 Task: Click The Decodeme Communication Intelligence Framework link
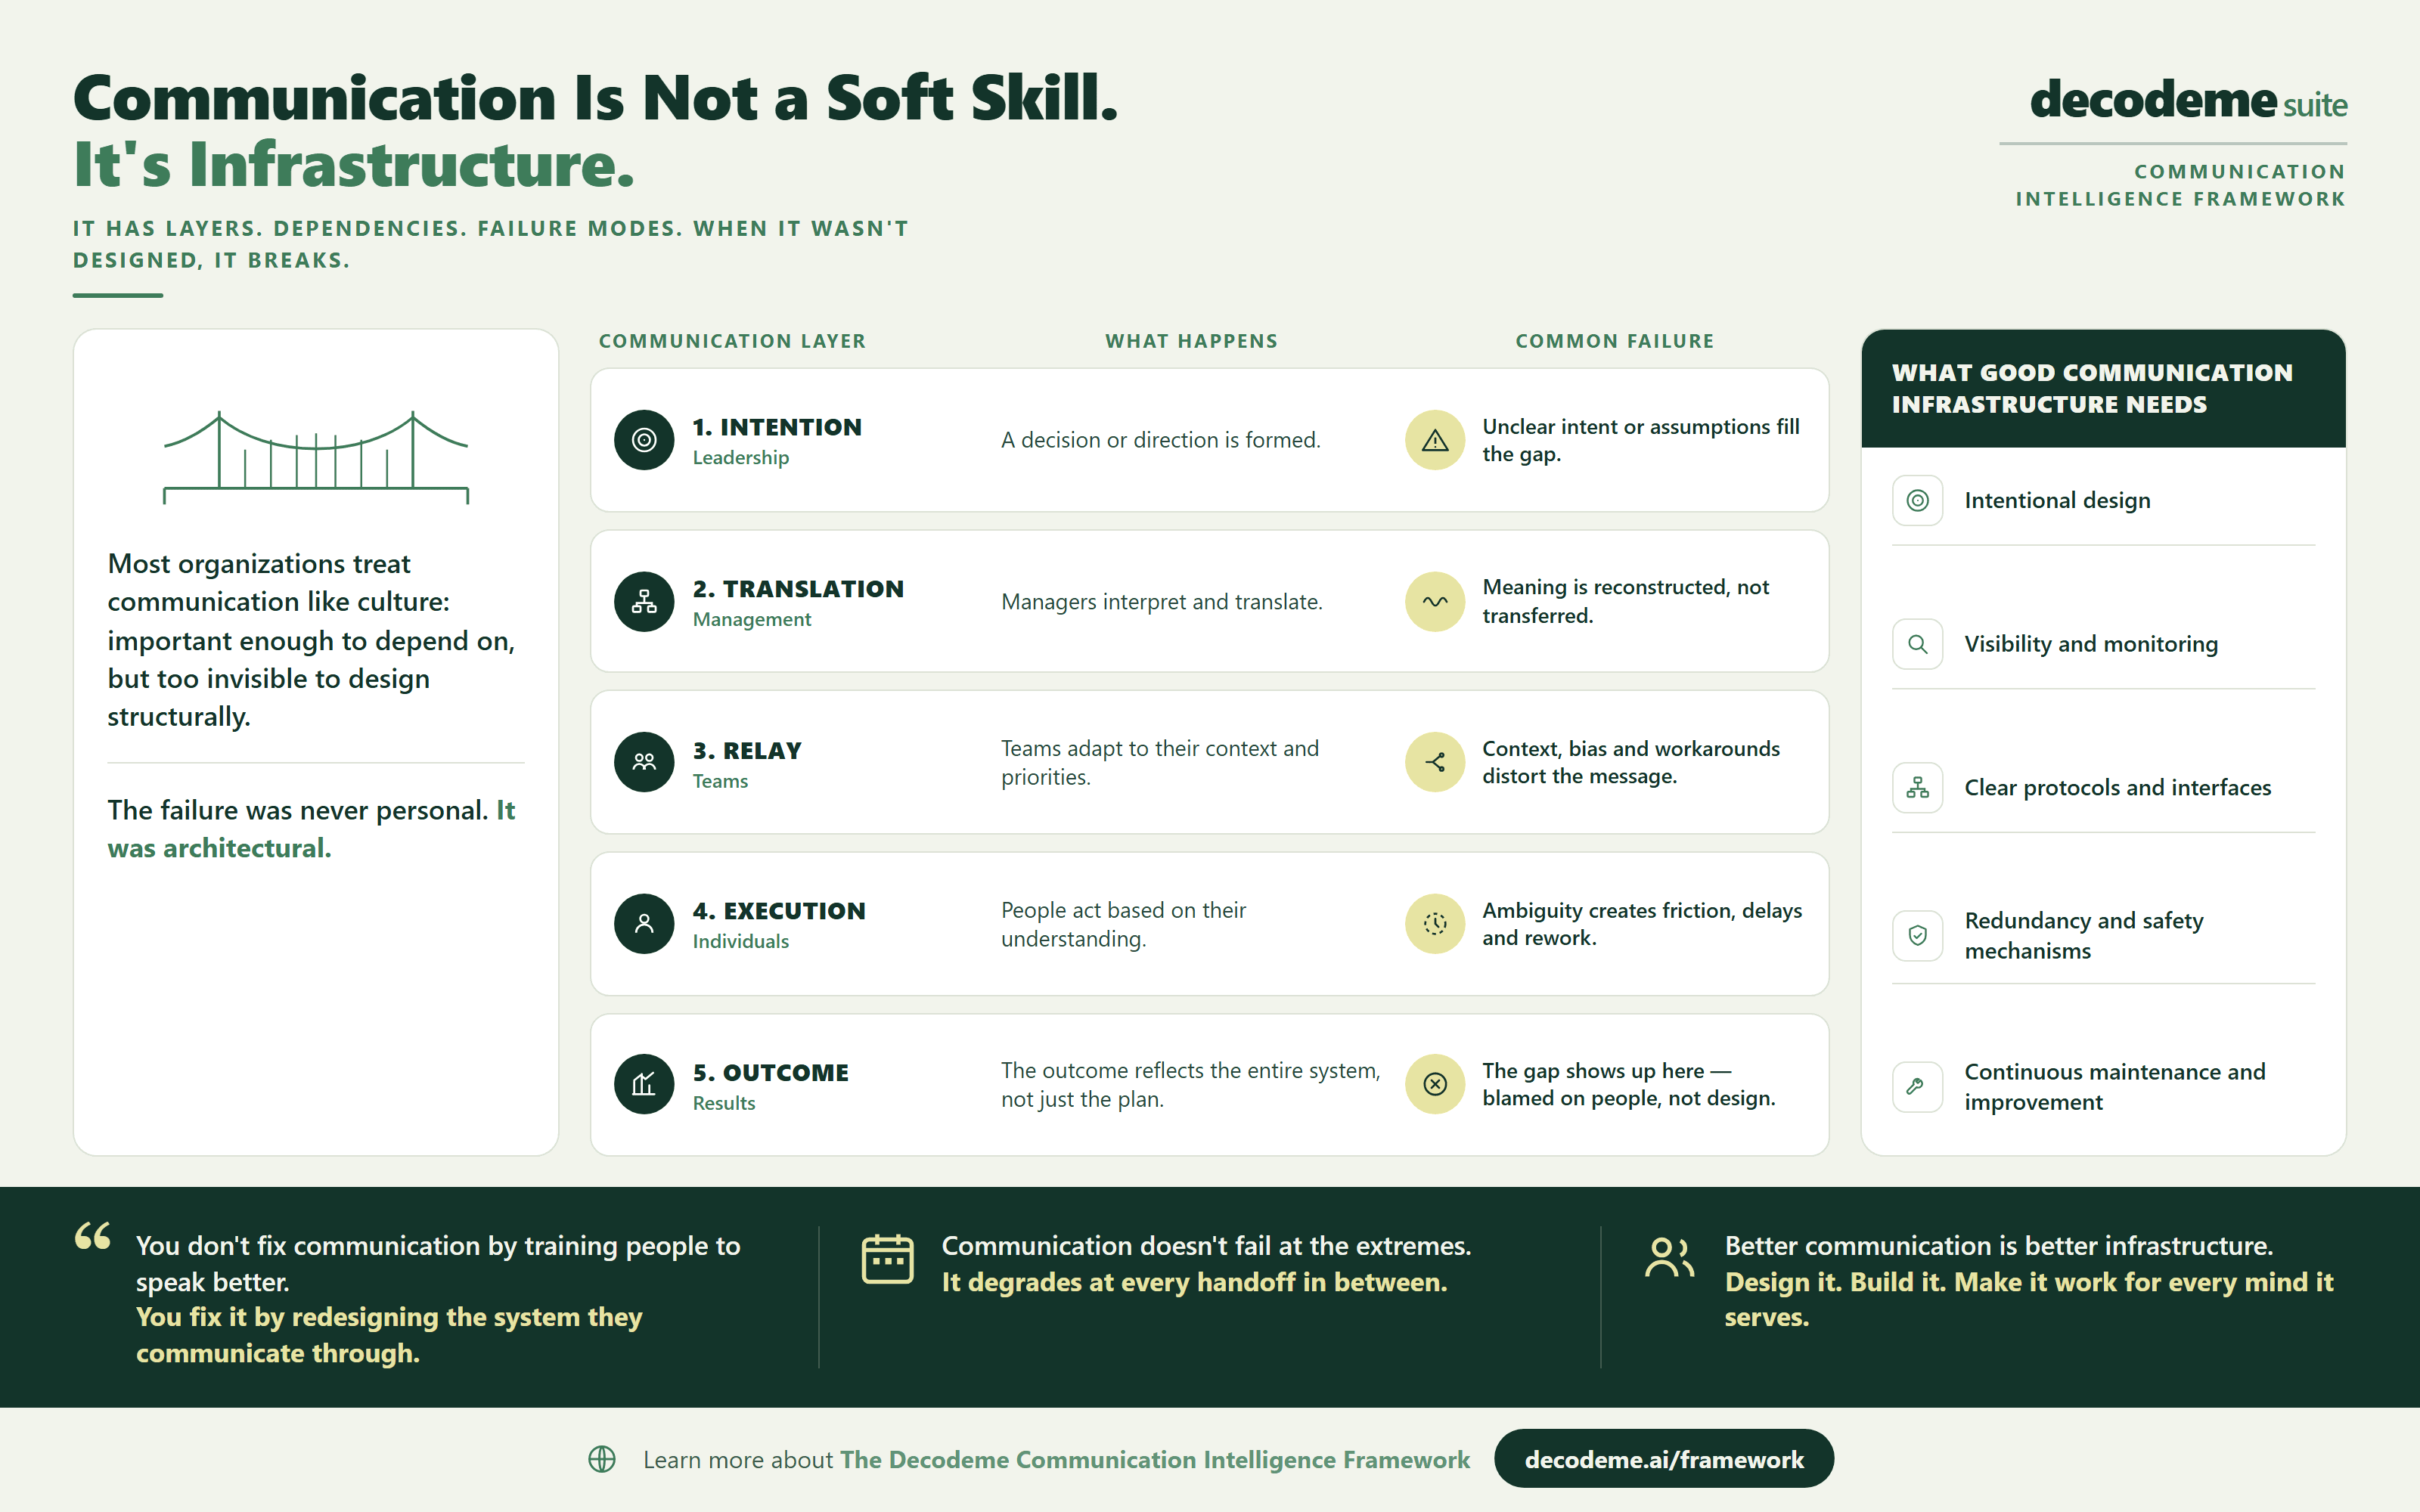(x=1155, y=1459)
